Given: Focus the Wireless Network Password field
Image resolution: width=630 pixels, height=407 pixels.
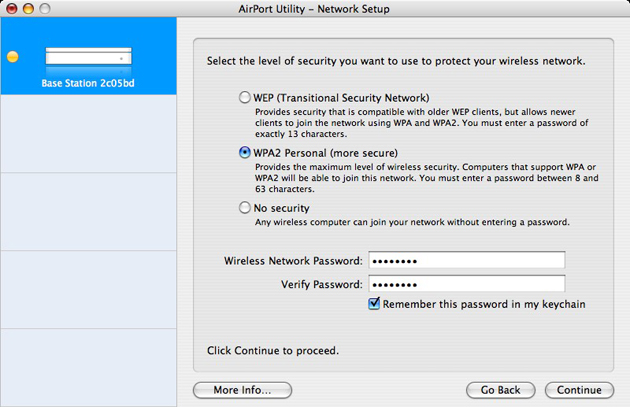Looking at the screenshot, I should 466,260.
